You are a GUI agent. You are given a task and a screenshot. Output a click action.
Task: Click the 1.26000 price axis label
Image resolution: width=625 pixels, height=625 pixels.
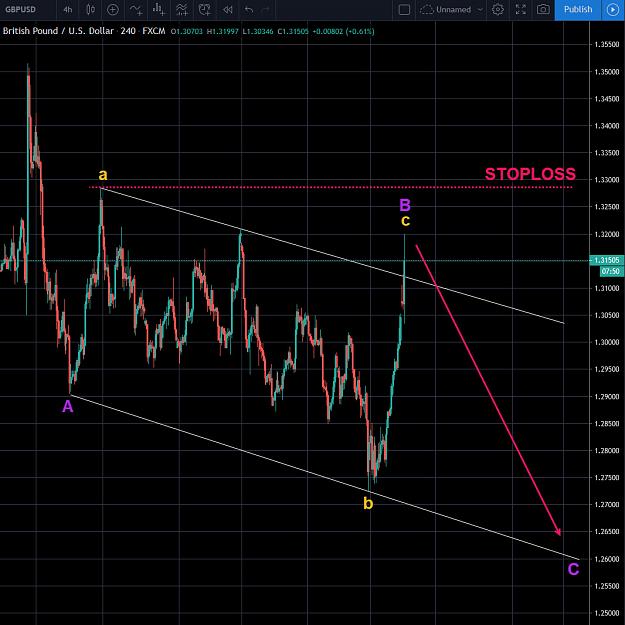coord(607,559)
